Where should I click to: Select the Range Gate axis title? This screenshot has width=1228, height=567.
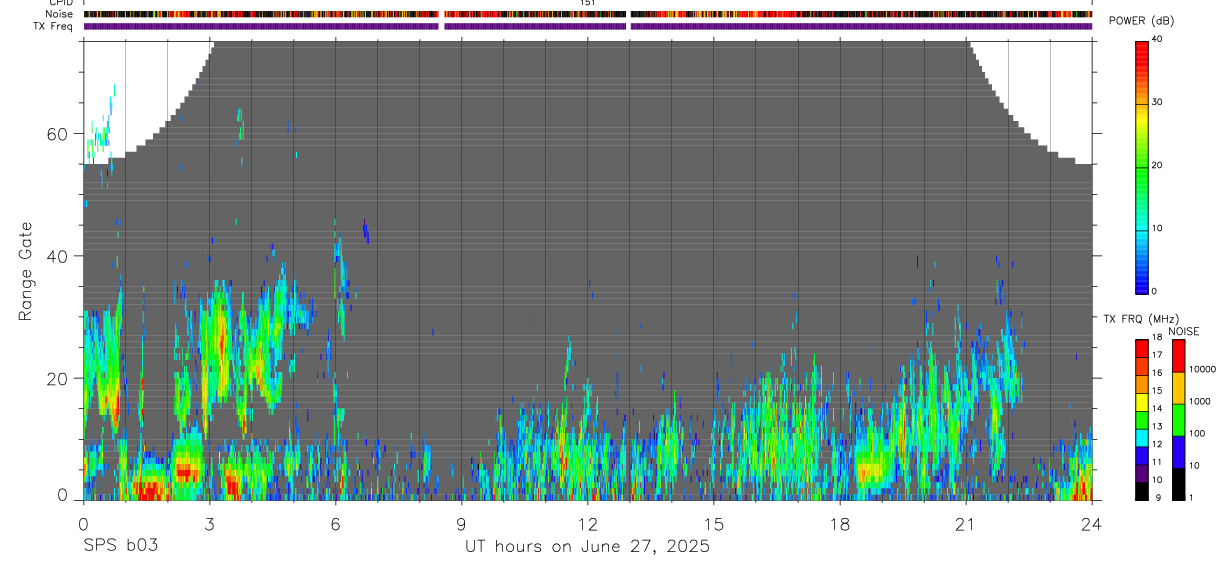pyautogui.click(x=27, y=272)
